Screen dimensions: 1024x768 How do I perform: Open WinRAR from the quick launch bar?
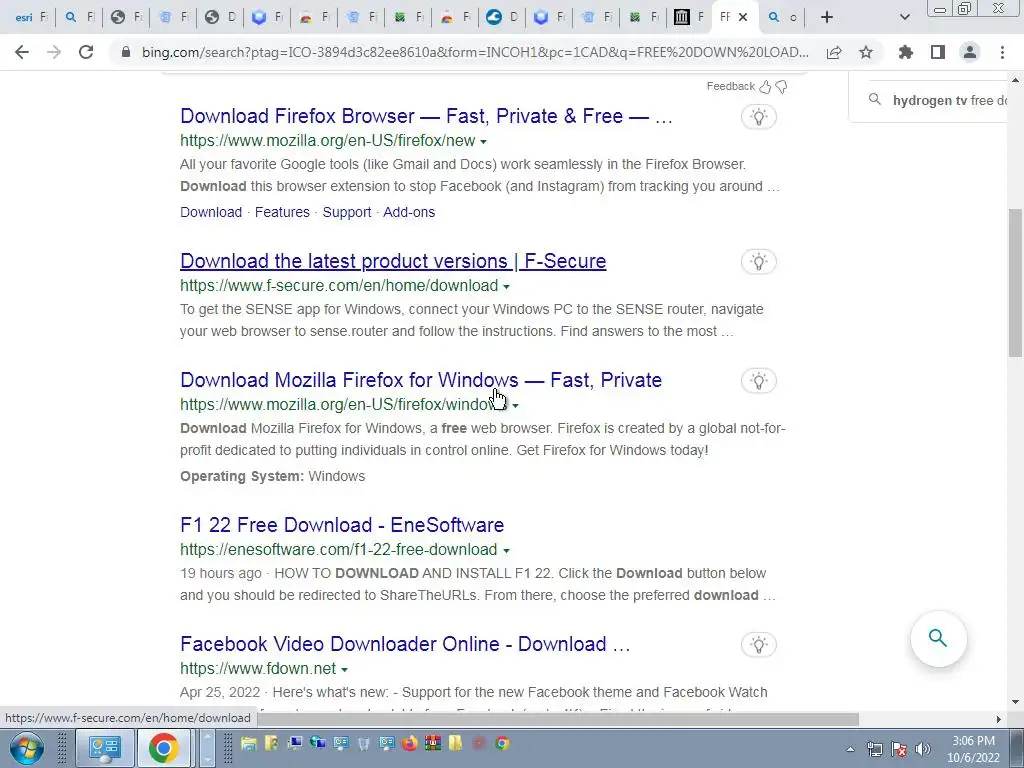click(432, 743)
